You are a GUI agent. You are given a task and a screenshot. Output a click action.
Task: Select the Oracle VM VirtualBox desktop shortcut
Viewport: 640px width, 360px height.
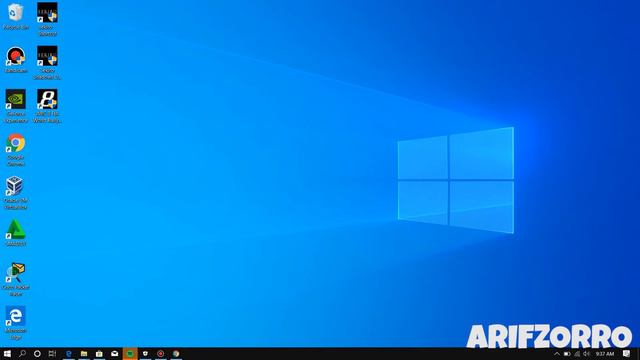(16, 193)
